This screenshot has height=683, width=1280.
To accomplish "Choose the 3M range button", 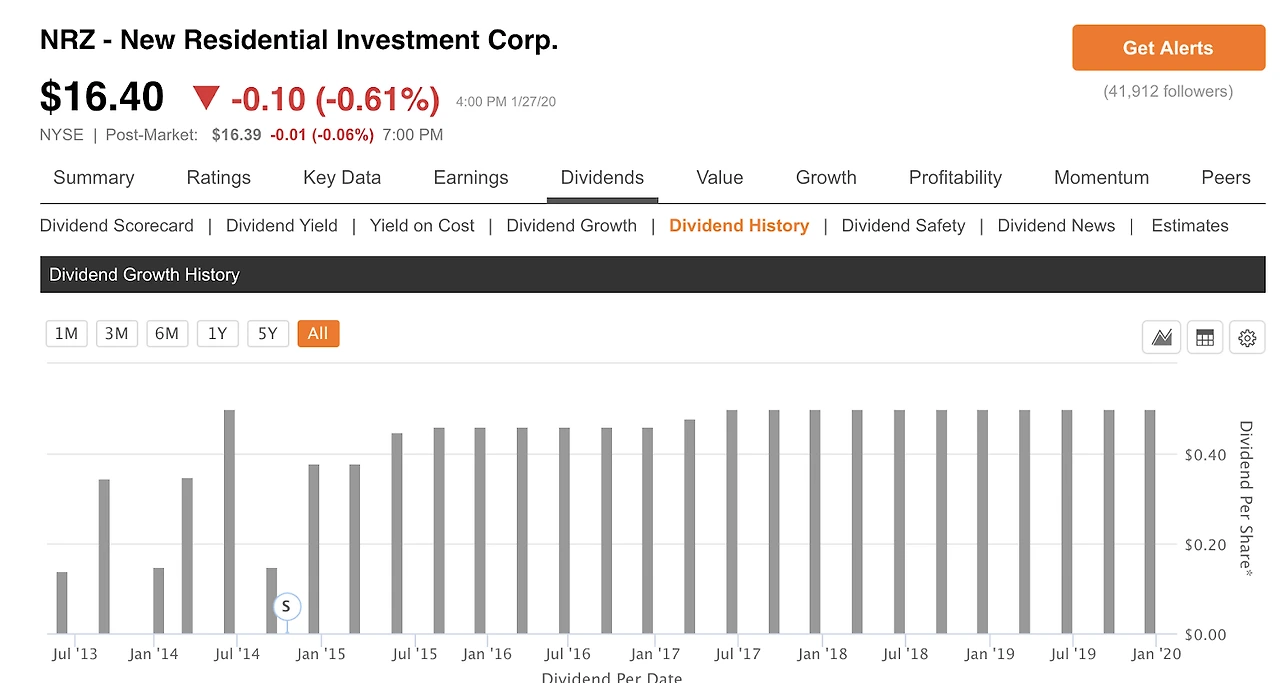I will 117,334.
